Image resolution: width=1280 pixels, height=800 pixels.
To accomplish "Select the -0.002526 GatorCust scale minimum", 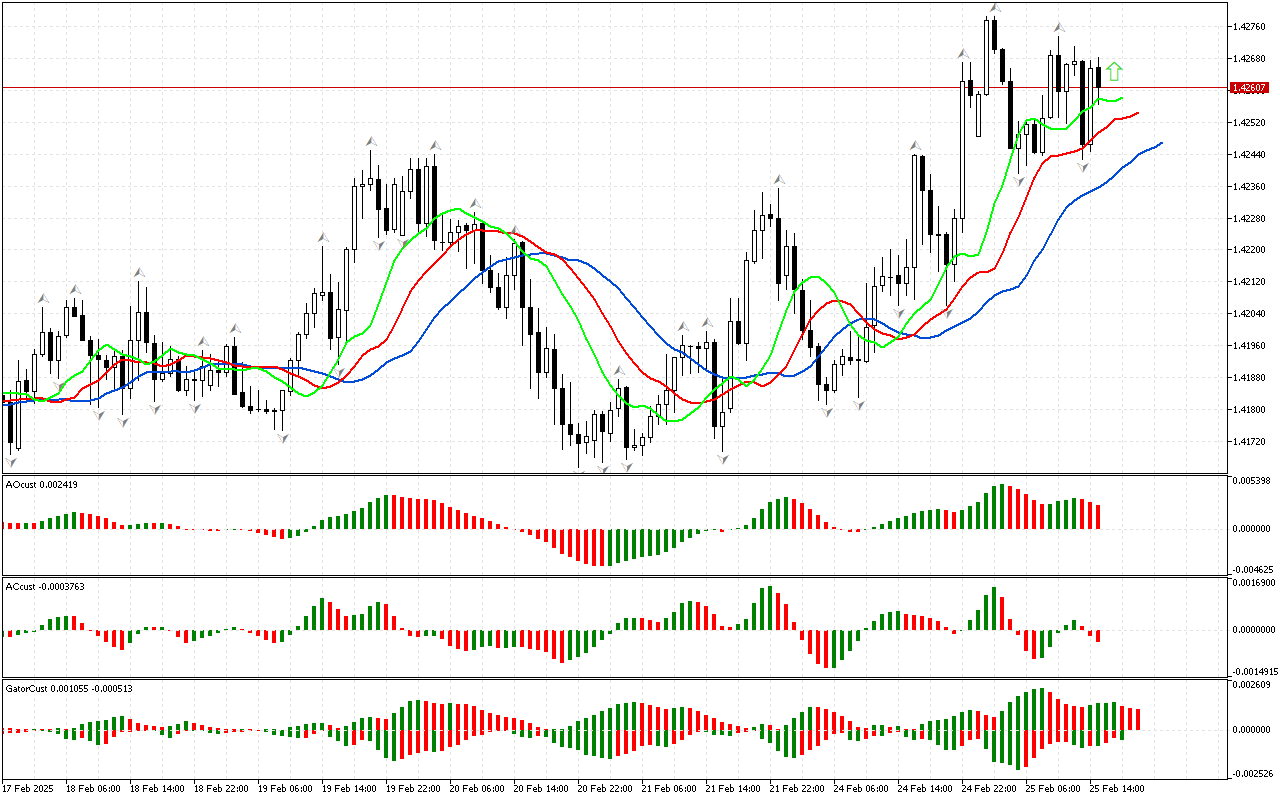I will (x=1254, y=772).
